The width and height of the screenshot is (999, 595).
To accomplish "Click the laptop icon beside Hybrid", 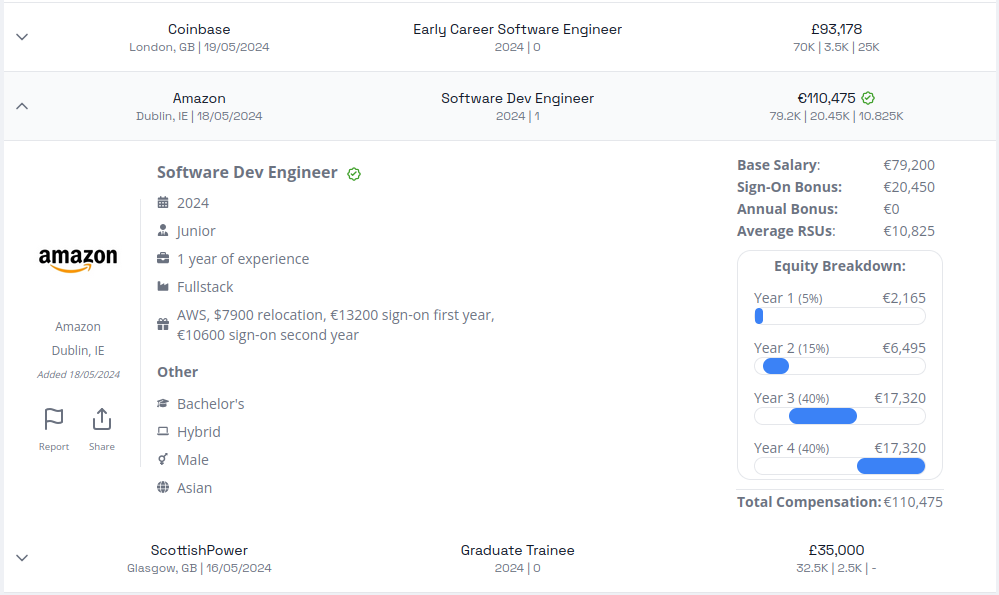I will click(x=163, y=431).
